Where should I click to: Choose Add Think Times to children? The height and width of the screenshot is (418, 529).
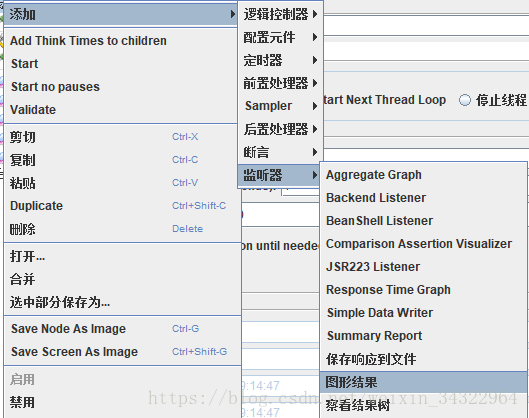coord(120,41)
